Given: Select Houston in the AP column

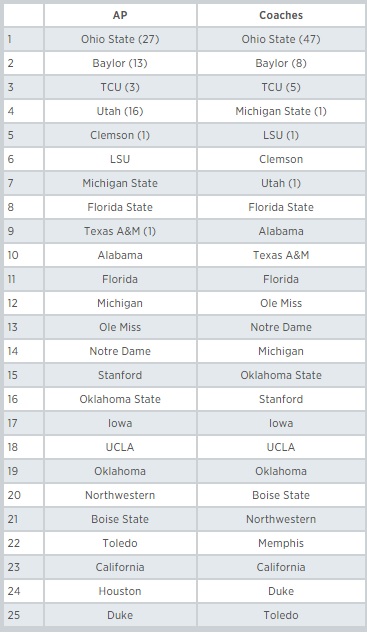Looking at the screenshot, I should click(120, 591).
